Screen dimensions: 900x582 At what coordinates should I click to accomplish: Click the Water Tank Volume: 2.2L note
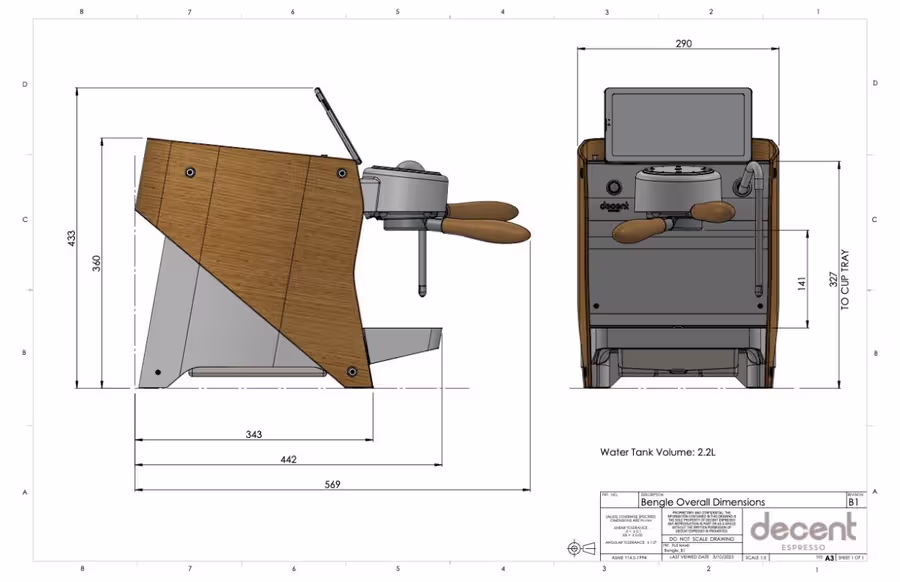pos(660,450)
